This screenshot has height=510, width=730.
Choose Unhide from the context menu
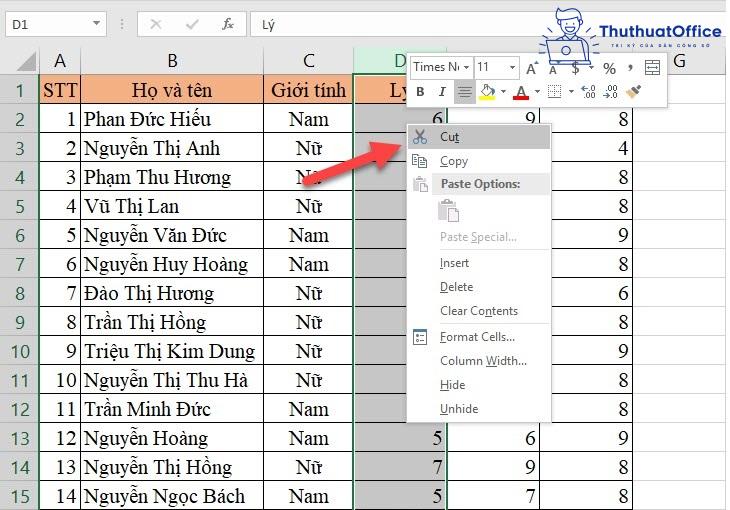click(x=479, y=409)
